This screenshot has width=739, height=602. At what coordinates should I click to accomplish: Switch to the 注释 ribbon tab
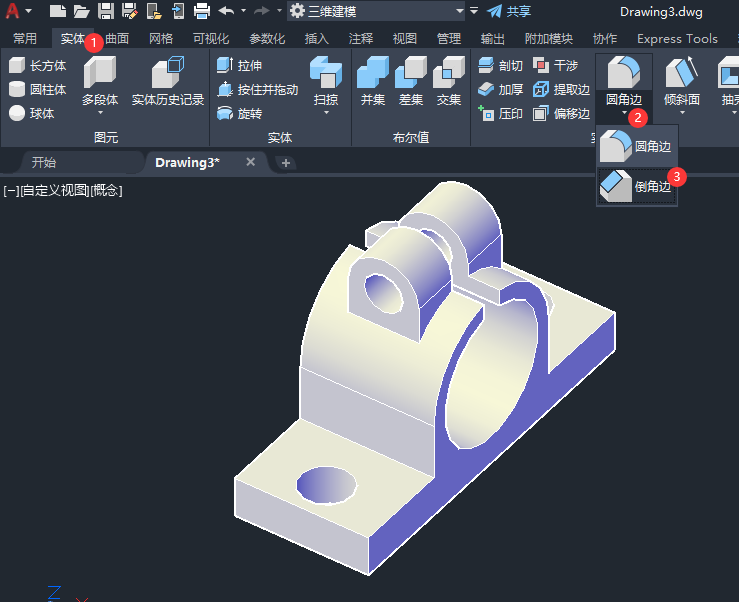point(361,39)
